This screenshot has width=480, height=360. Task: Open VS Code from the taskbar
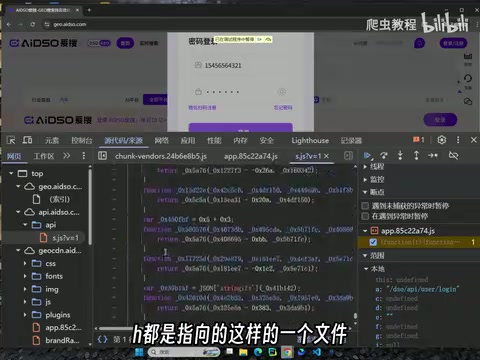coord(317,352)
